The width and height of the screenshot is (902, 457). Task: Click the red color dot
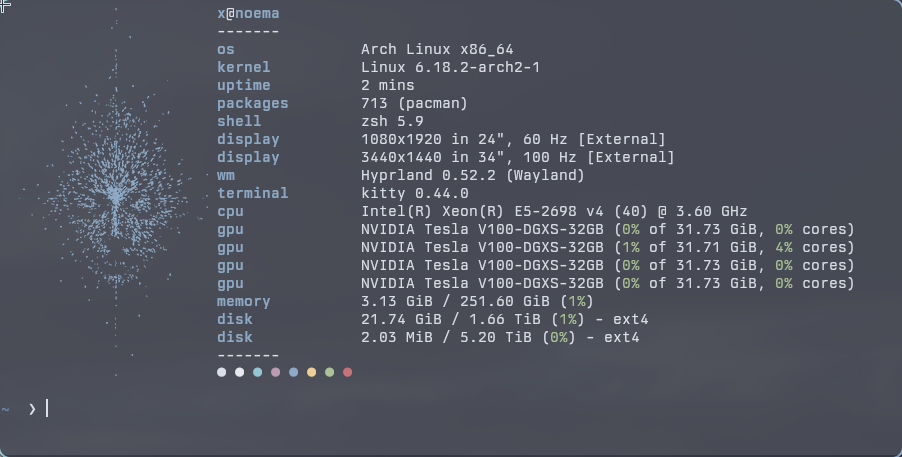347,372
